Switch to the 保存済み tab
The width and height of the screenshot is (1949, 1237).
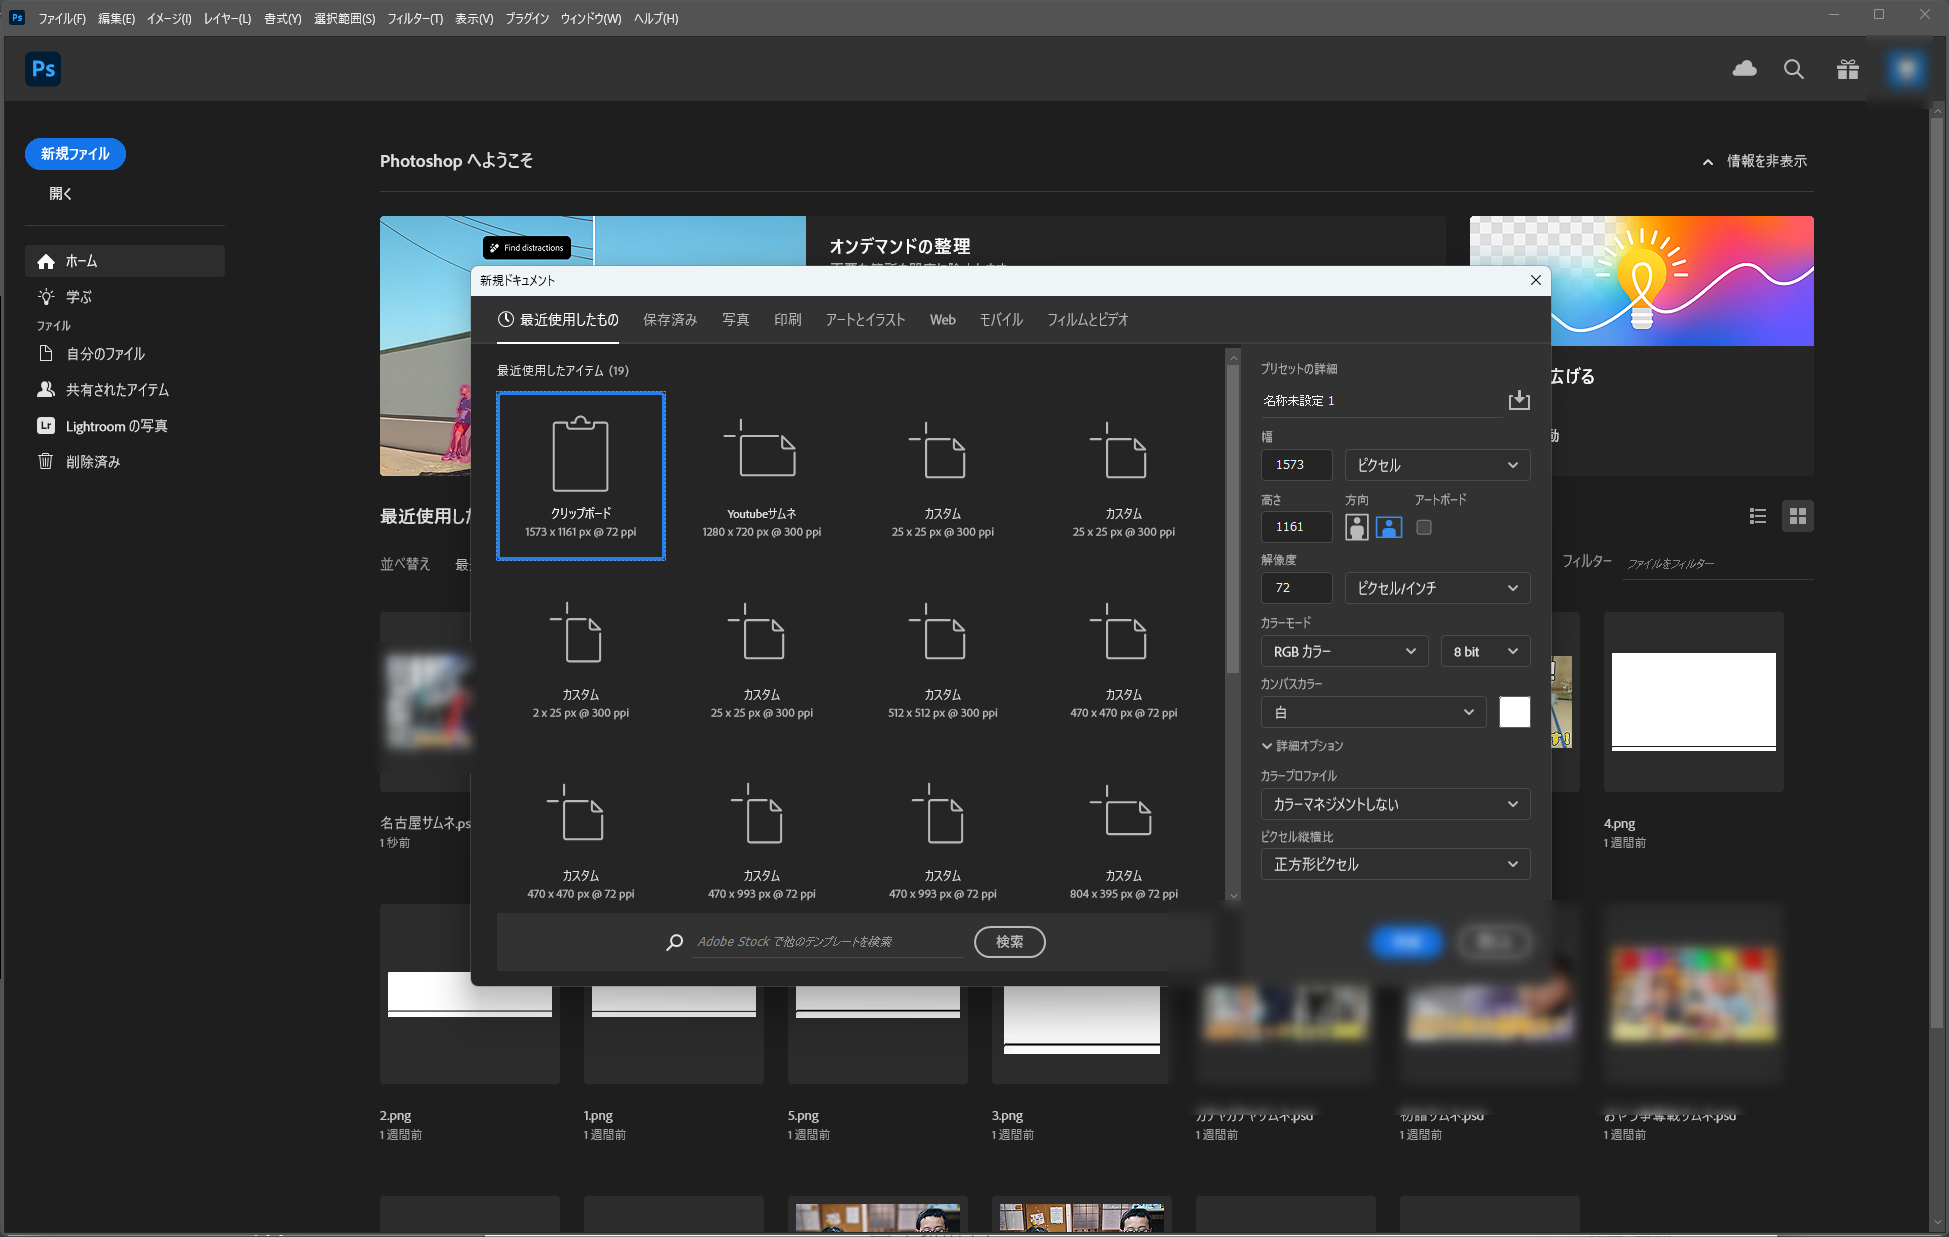[x=670, y=320]
